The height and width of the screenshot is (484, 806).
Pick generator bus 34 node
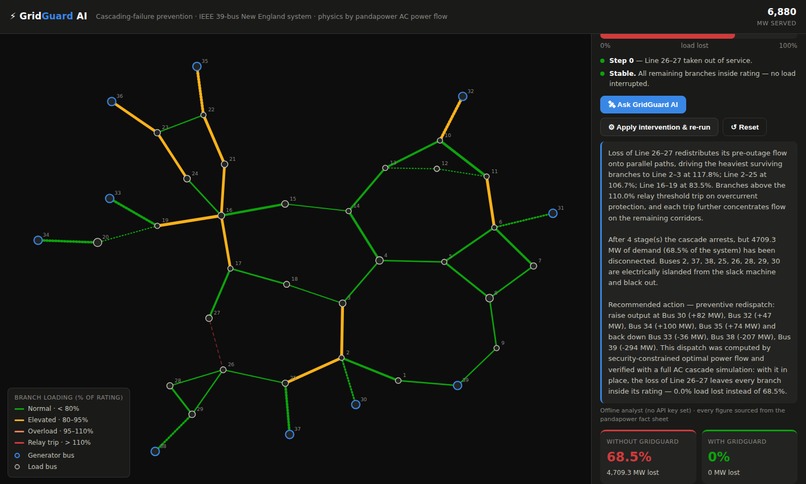click(38, 240)
